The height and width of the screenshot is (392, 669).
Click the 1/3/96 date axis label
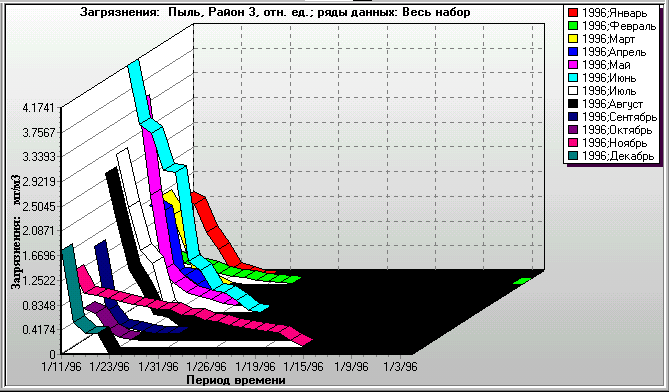[x=400, y=366]
